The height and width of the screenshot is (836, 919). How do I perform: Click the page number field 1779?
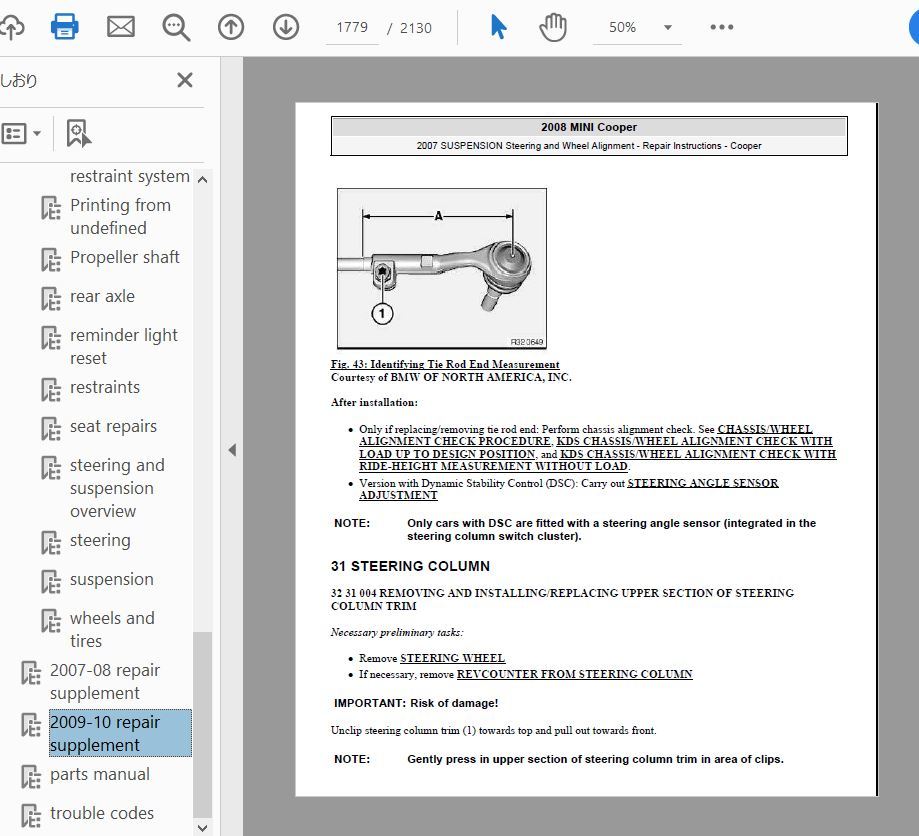pos(352,28)
